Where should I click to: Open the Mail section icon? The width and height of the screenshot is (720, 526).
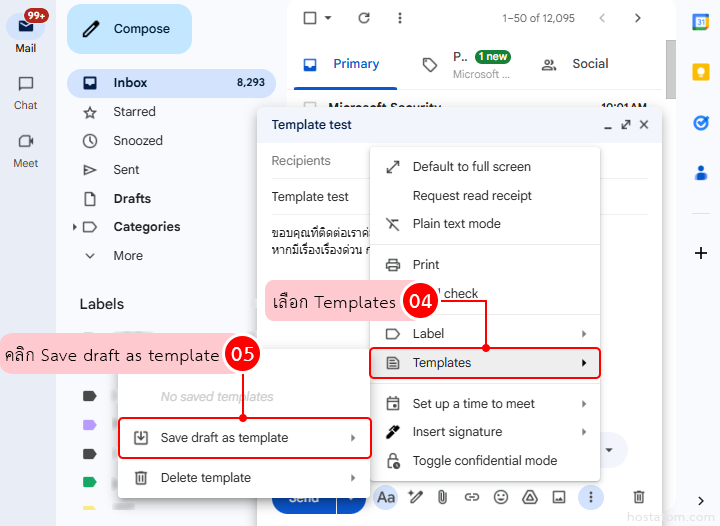click(x=26, y=26)
